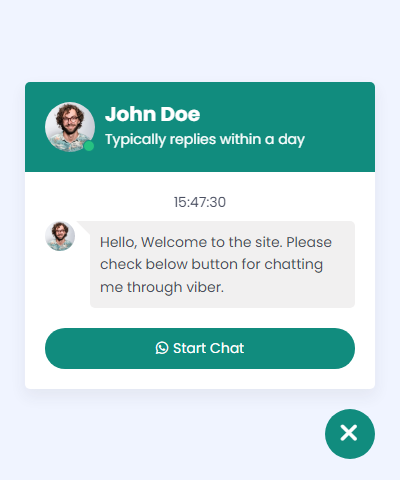Click the word 'Chat' on the button
400x480 pixels.
pos(227,348)
